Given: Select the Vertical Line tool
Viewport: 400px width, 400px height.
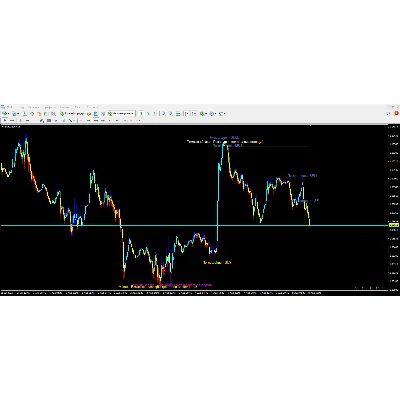Looking at the screenshot, I should point(20,120).
